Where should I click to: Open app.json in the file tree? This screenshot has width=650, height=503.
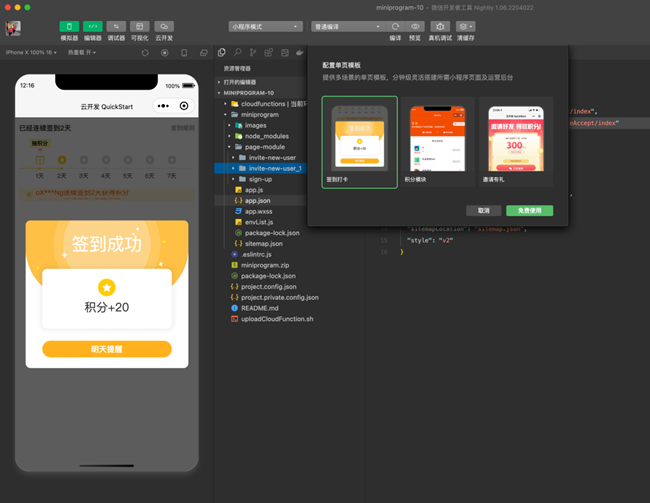(257, 200)
